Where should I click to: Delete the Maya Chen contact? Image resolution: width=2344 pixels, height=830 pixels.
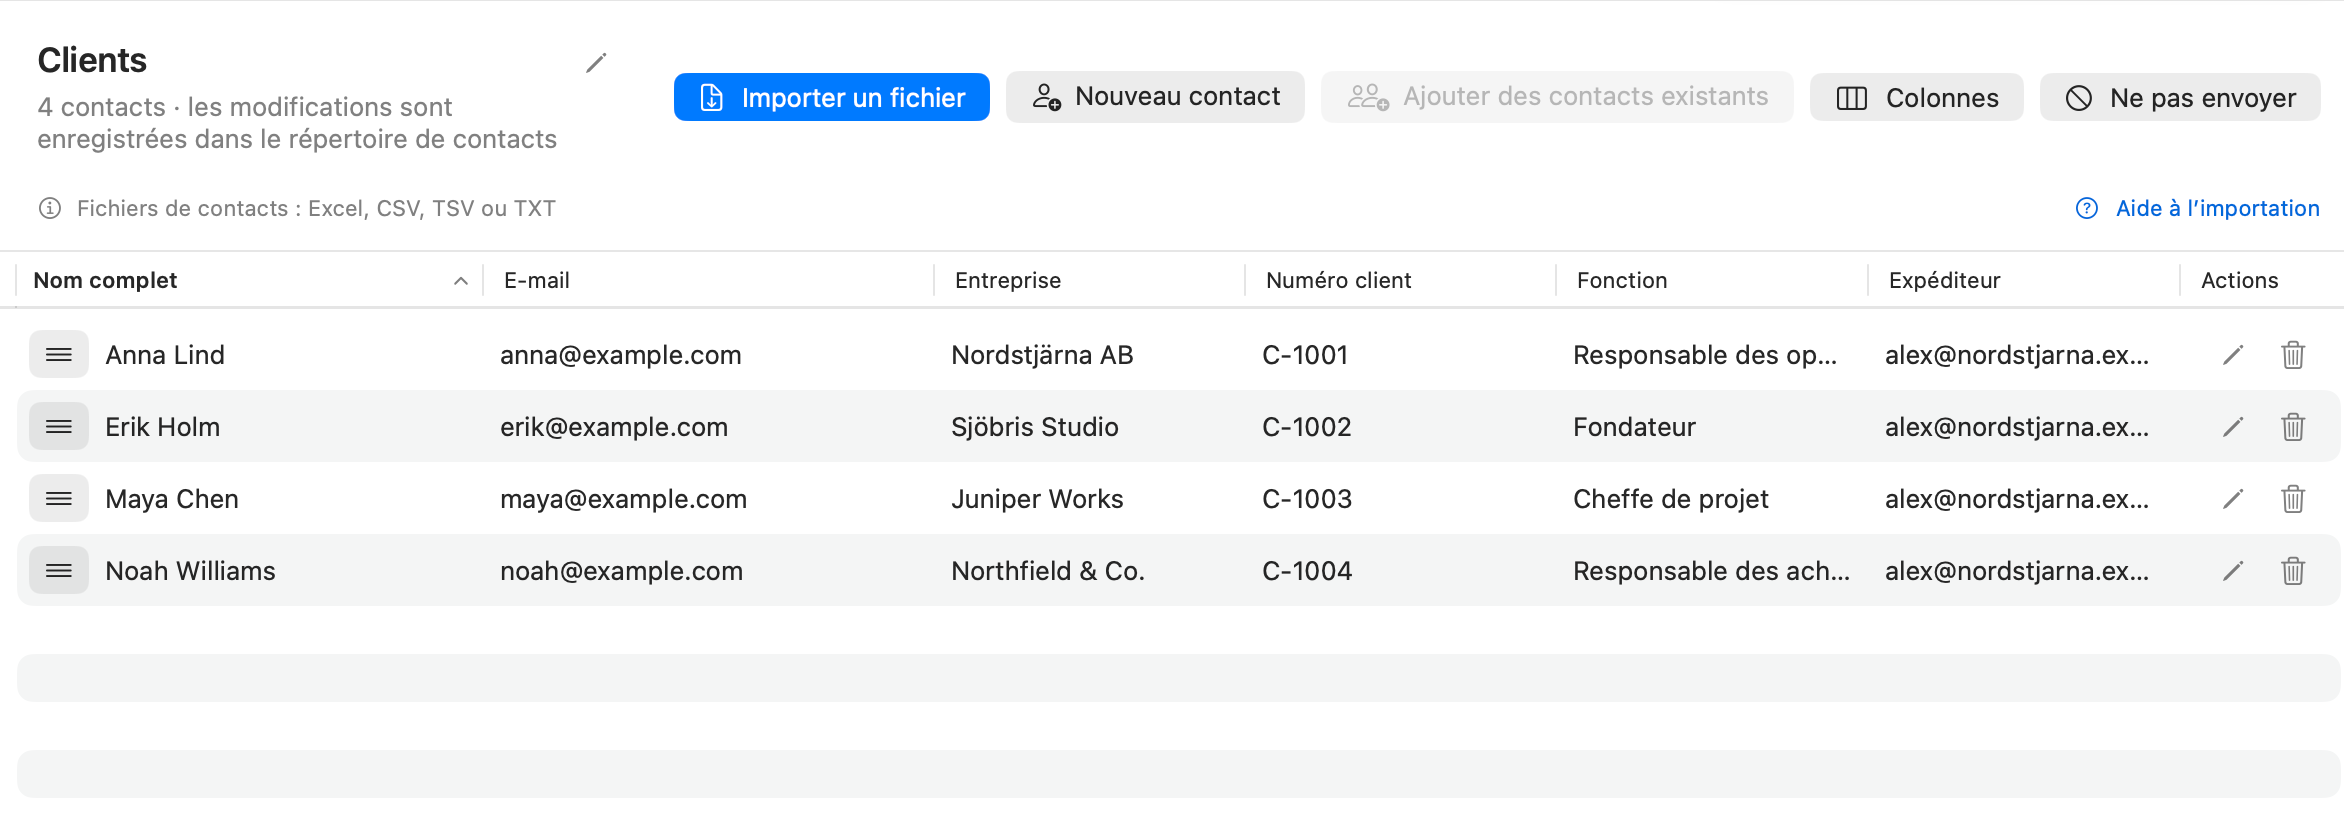(x=2293, y=499)
